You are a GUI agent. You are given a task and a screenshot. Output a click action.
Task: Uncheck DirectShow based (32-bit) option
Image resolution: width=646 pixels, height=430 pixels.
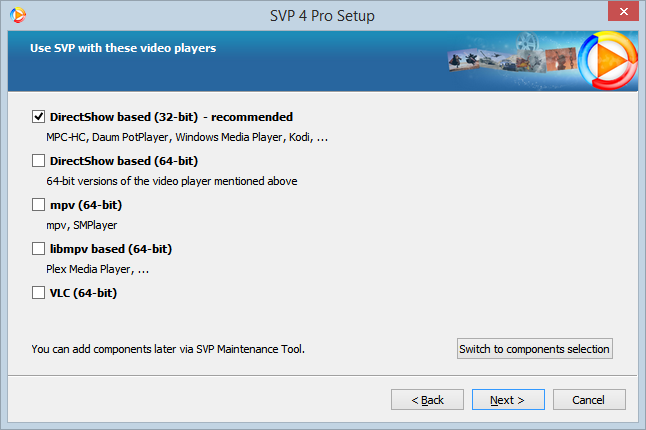39,117
